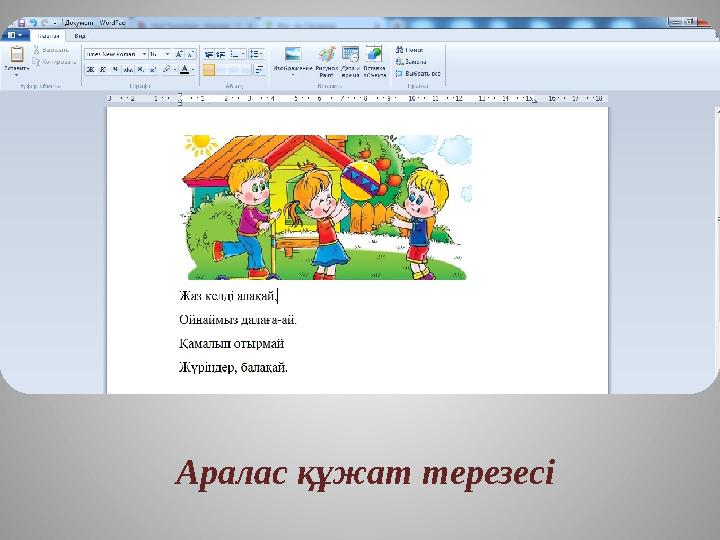Click the Изображение insert picture icon
Screen dimensions: 720x540
pos(292,55)
